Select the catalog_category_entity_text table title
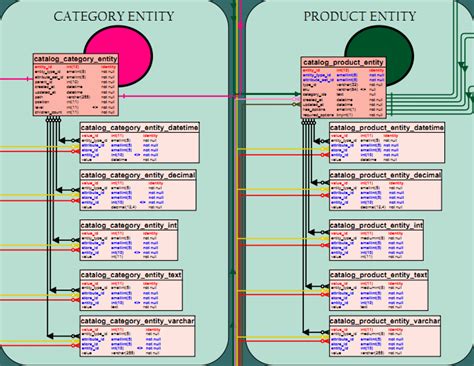 point(131,275)
